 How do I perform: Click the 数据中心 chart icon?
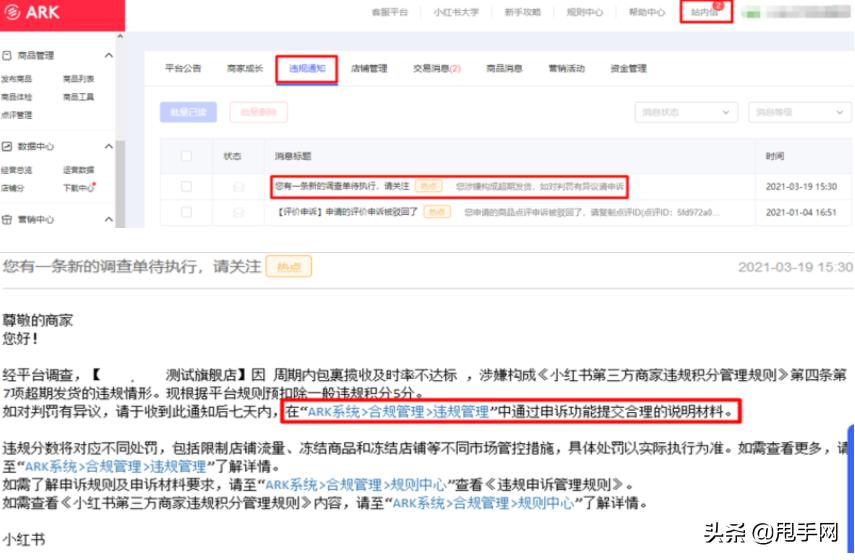[x=7, y=147]
